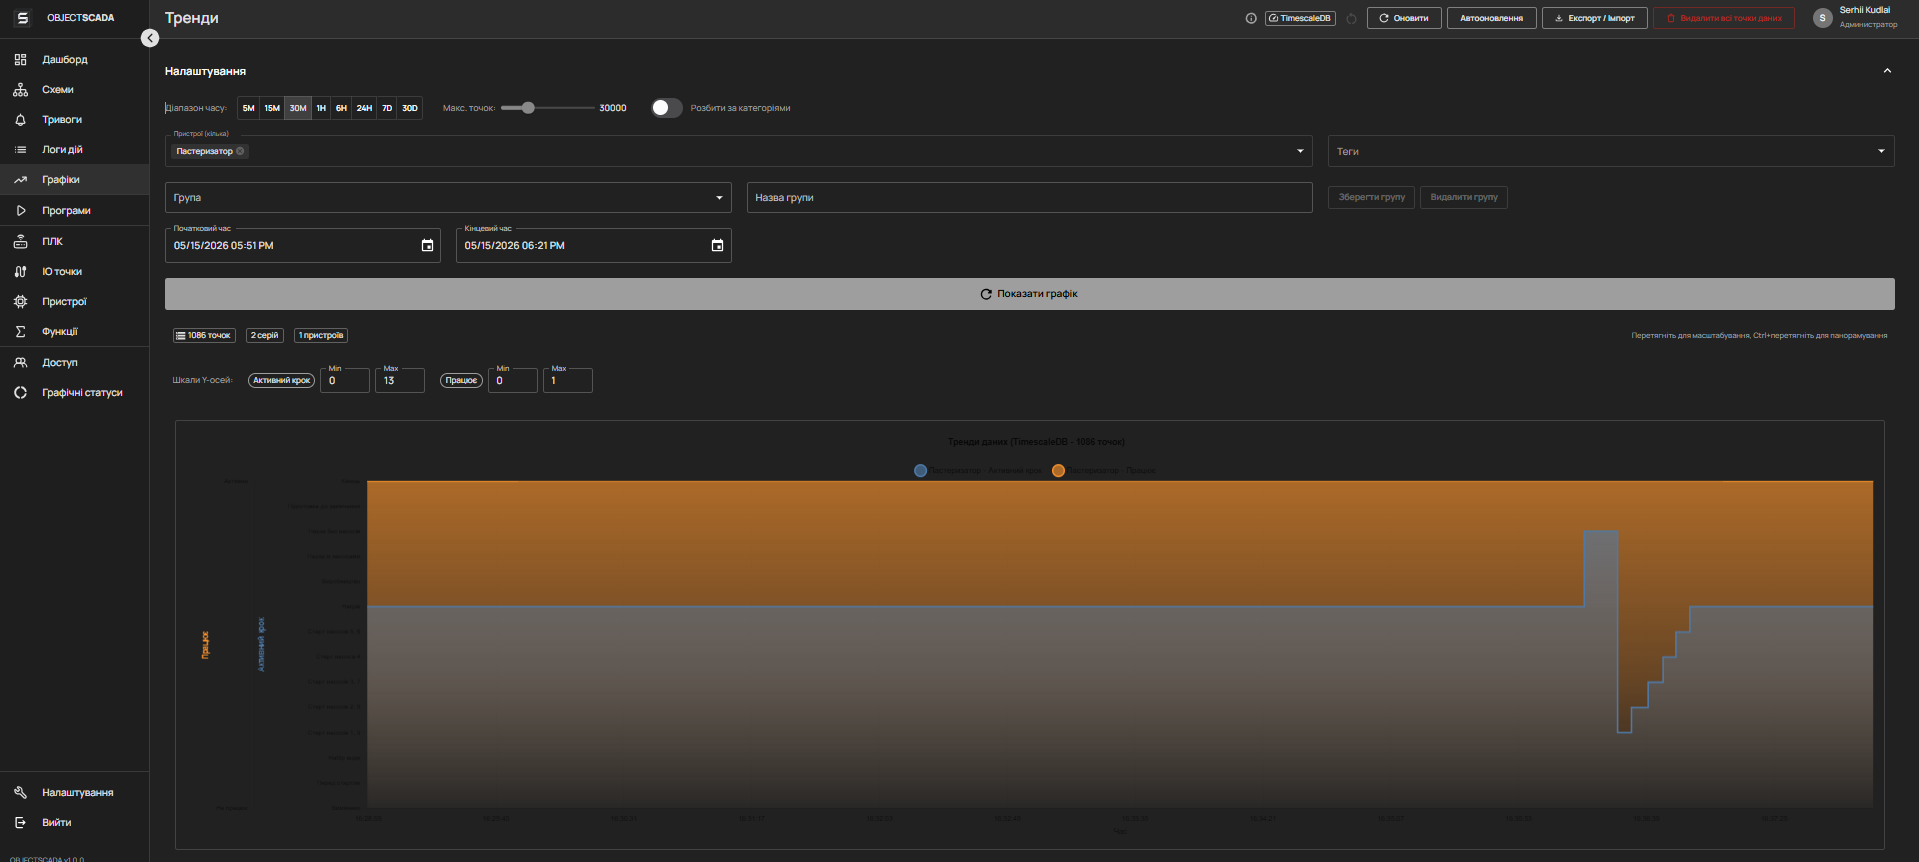Click the 2 серій chip

(x=265, y=336)
